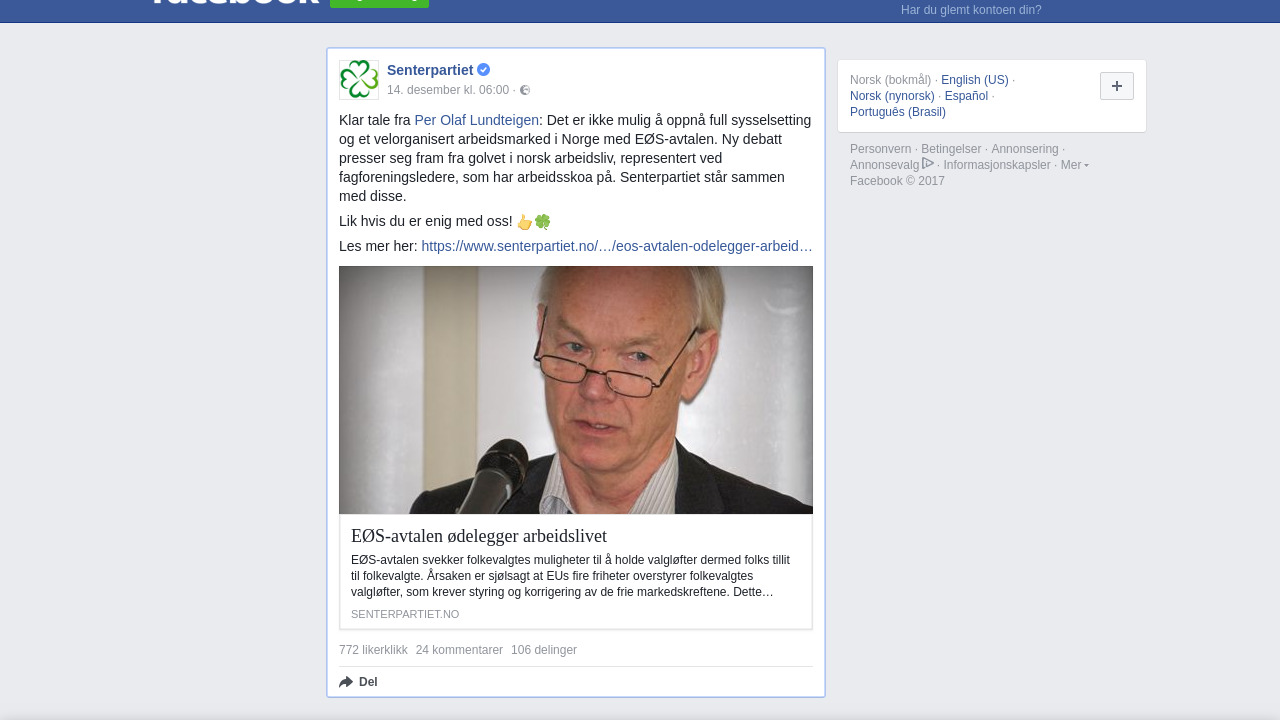Click the article photo of the man

click(x=576, y=390)
